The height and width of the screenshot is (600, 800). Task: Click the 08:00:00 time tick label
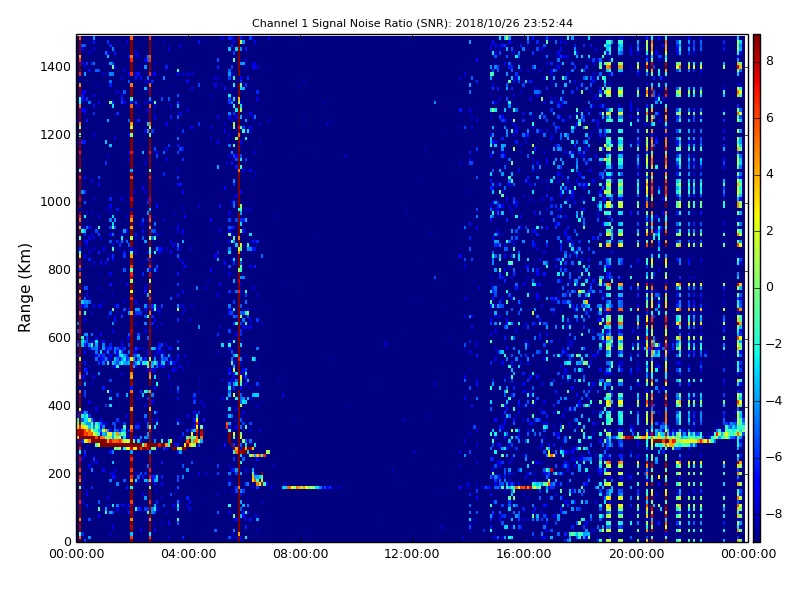click(301, 554)
